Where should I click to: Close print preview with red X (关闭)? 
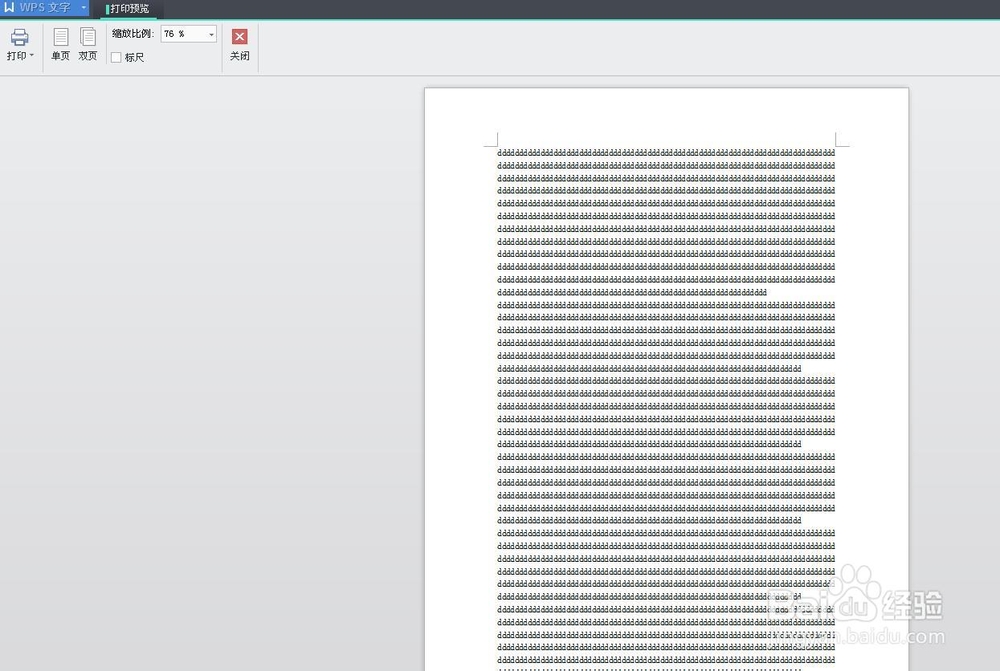coord(240,37)
